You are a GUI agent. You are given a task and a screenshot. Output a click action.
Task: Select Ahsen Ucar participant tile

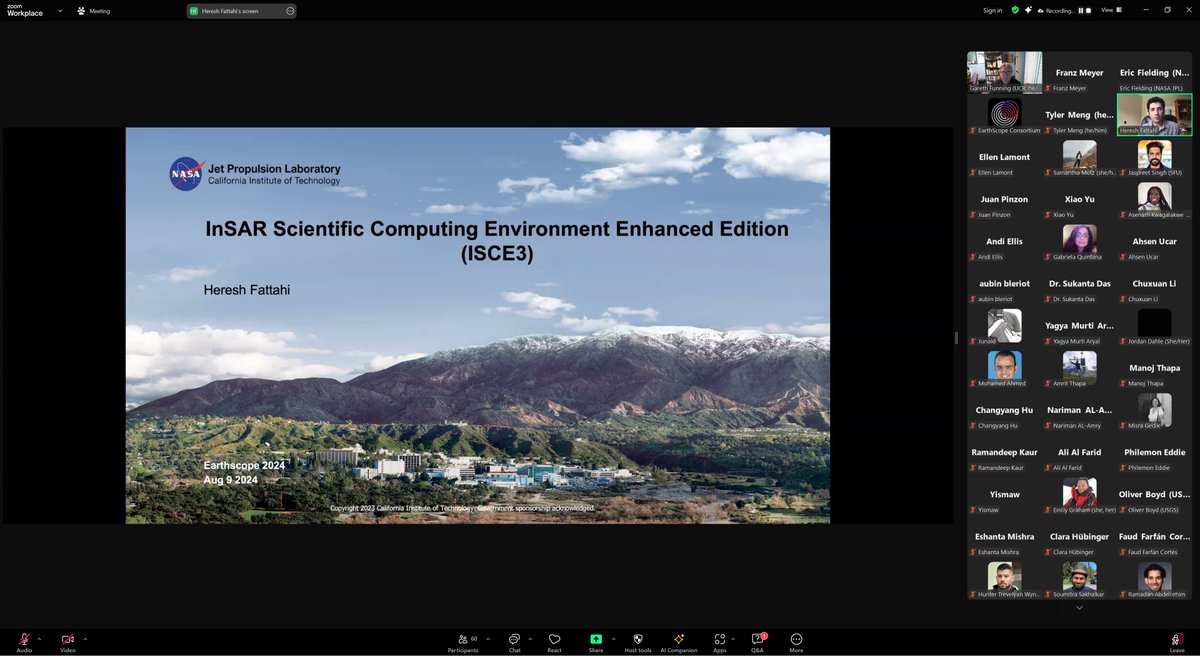point(1154,242)
